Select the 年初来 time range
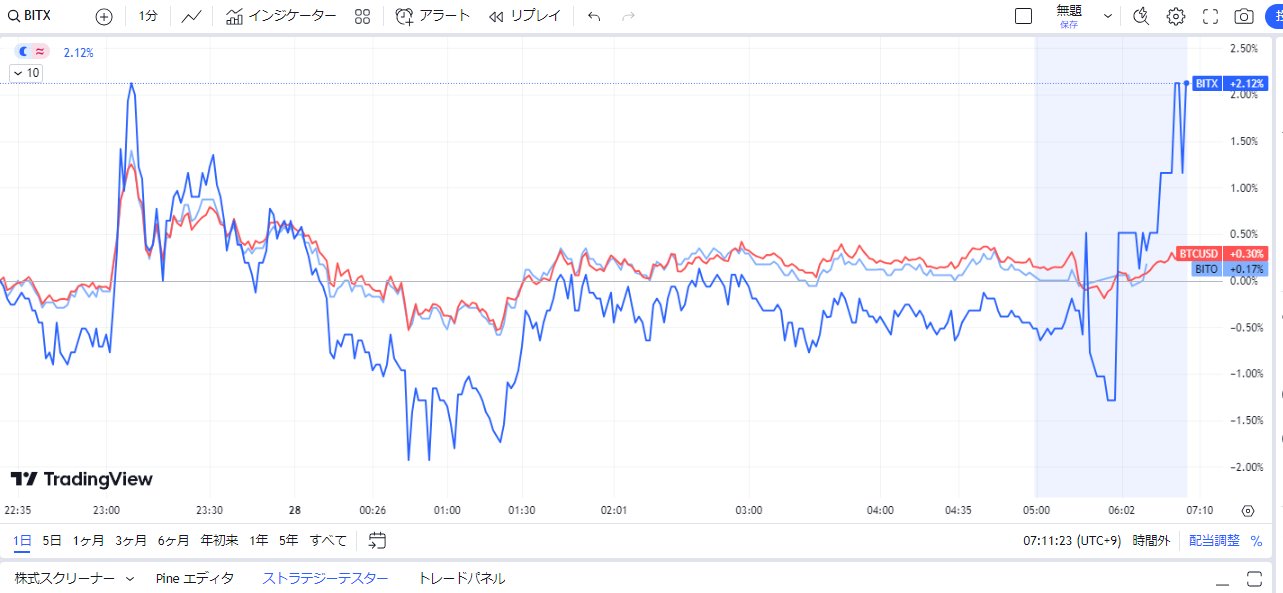The image size is (1283, 593). tap(219, 540)
